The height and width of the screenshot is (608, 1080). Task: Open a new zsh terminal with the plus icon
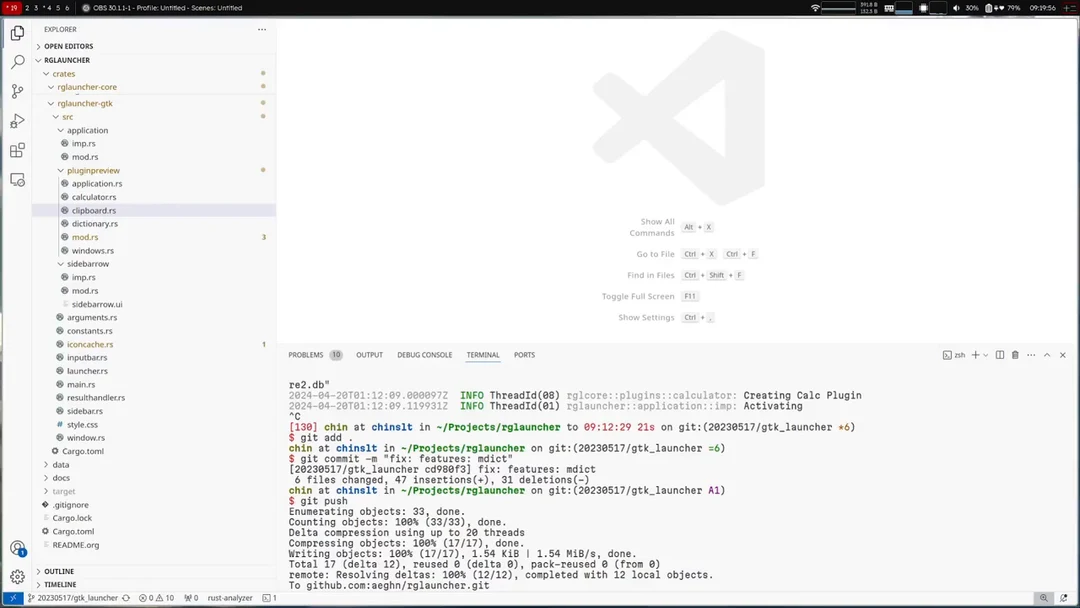[974, 355]
